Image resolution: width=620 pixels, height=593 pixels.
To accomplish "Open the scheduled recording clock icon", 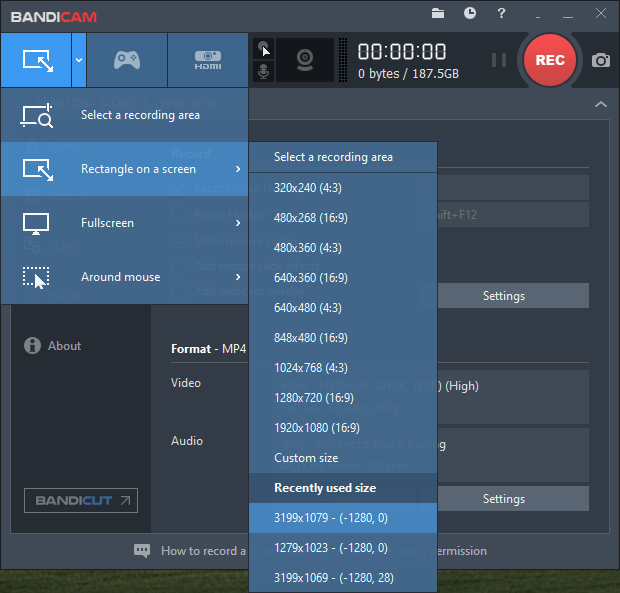I will pyautogui.click(x=470, y=13).
